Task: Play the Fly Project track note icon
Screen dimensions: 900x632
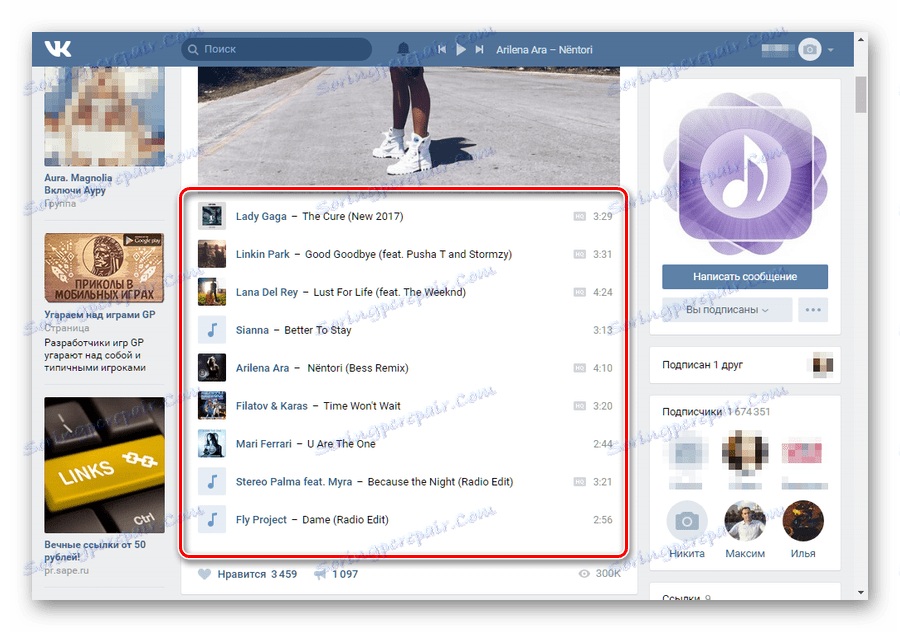Action: click(212, 519)
